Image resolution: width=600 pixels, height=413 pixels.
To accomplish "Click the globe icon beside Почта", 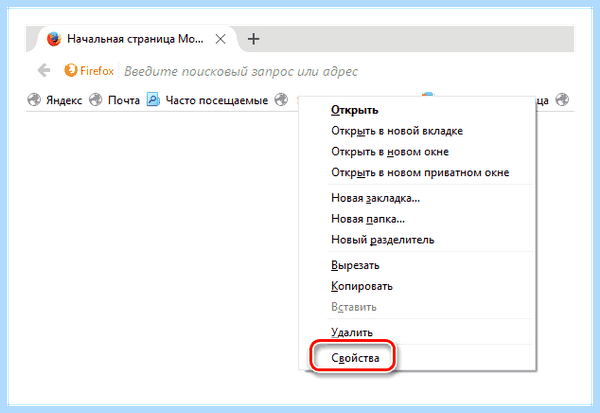I will click(x=96, y=100).
